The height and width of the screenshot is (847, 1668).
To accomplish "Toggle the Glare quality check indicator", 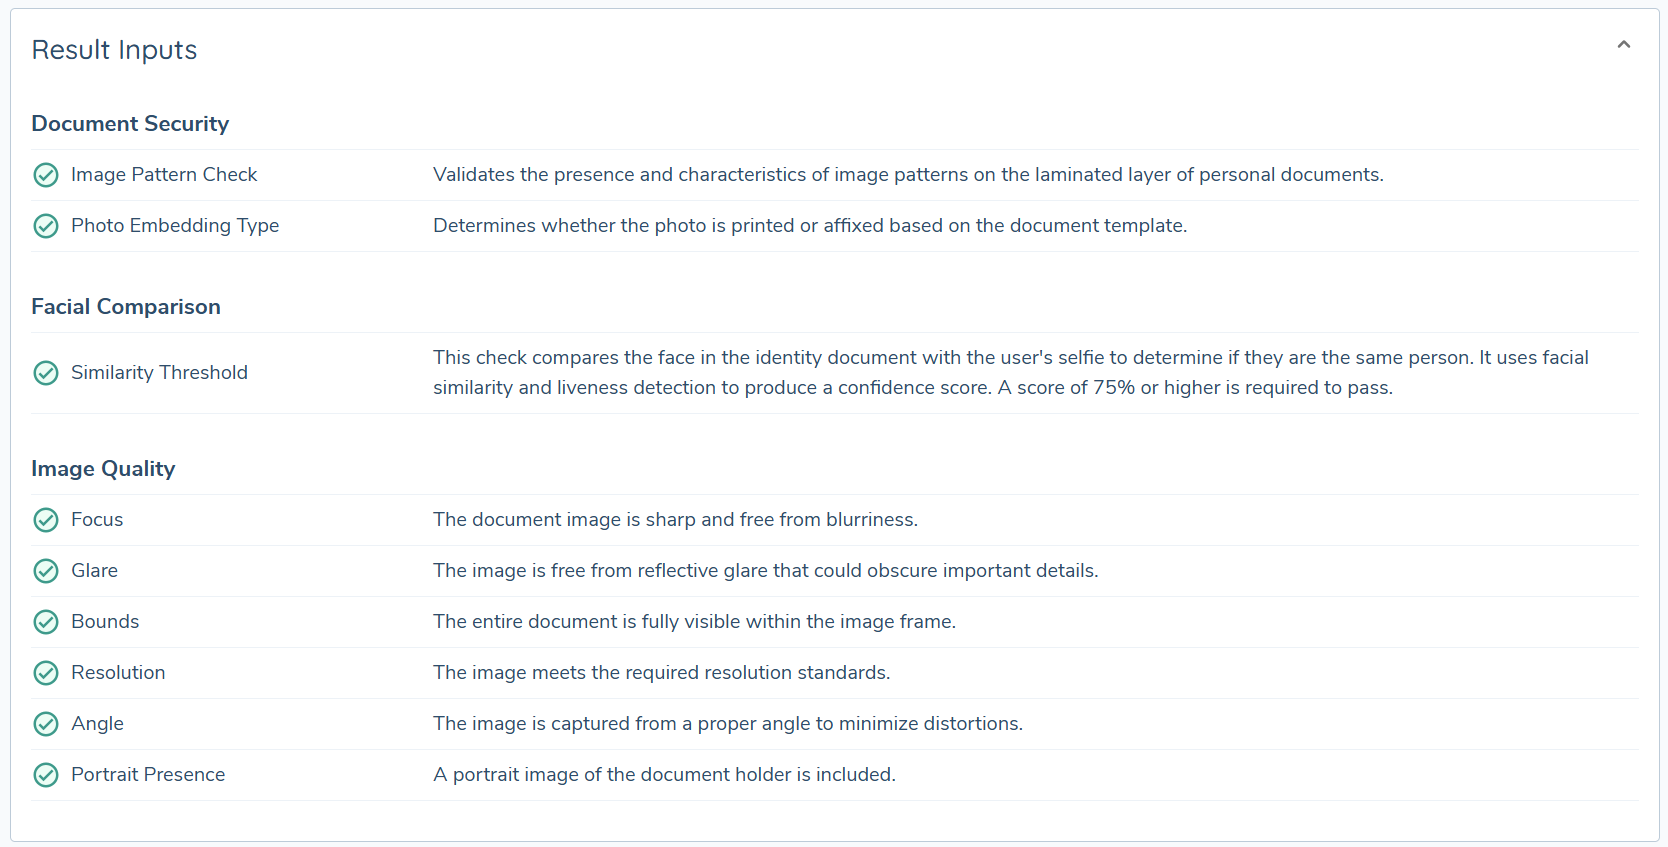I will click(45, 571).
